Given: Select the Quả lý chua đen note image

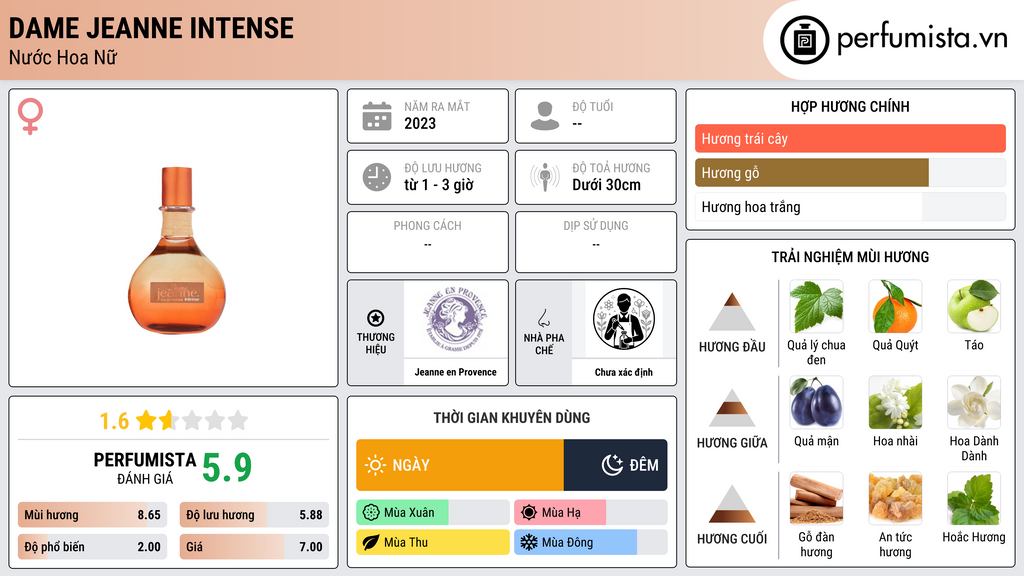Looking at the screenshot, I should tap(816, 307).
